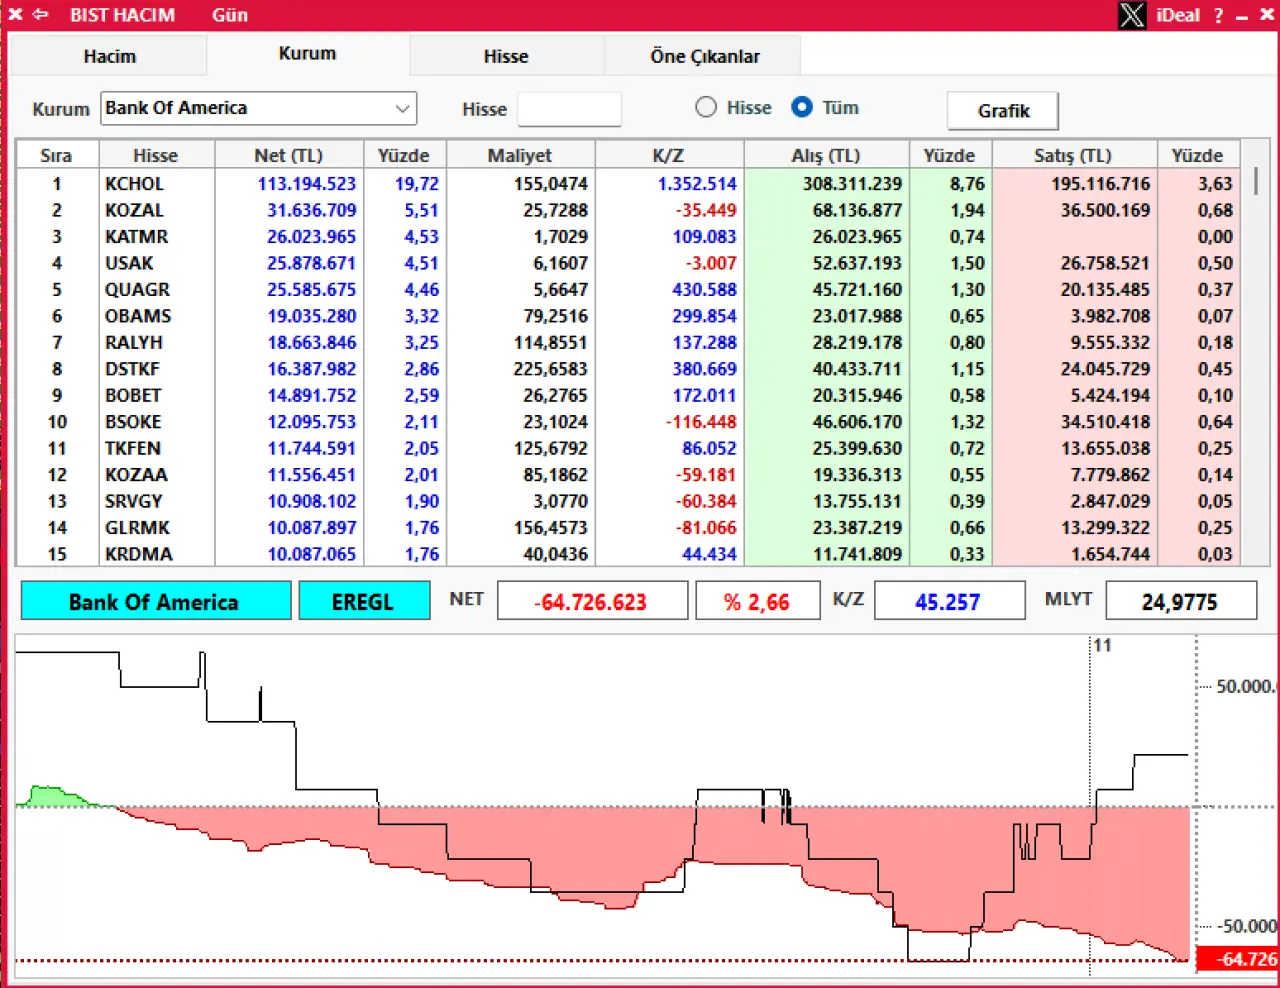Select the USAK stock row
This screenshot has width=1280, height=988.
pyautogui.click(x=628, y=263)
